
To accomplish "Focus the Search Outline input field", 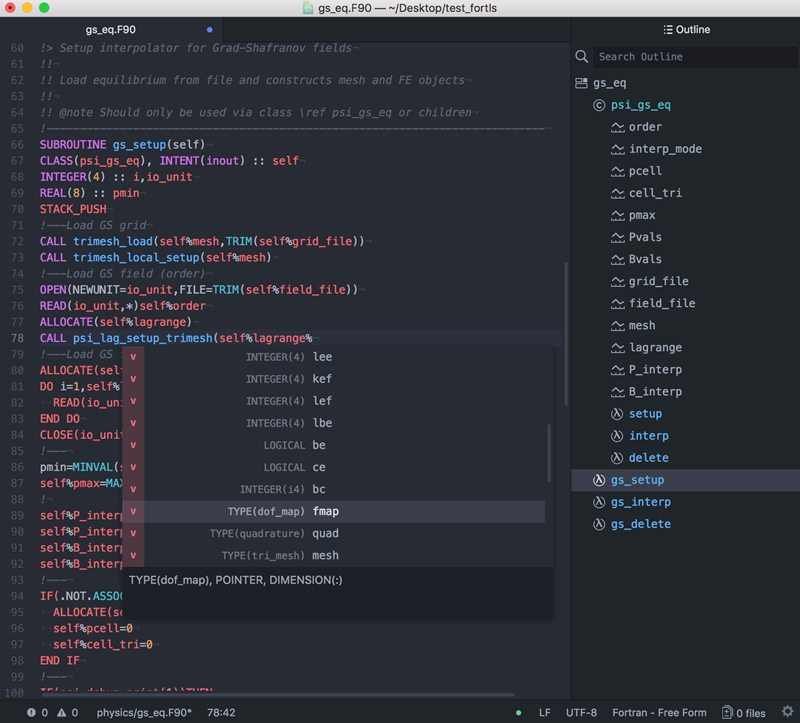I will (x=690, y=57).
